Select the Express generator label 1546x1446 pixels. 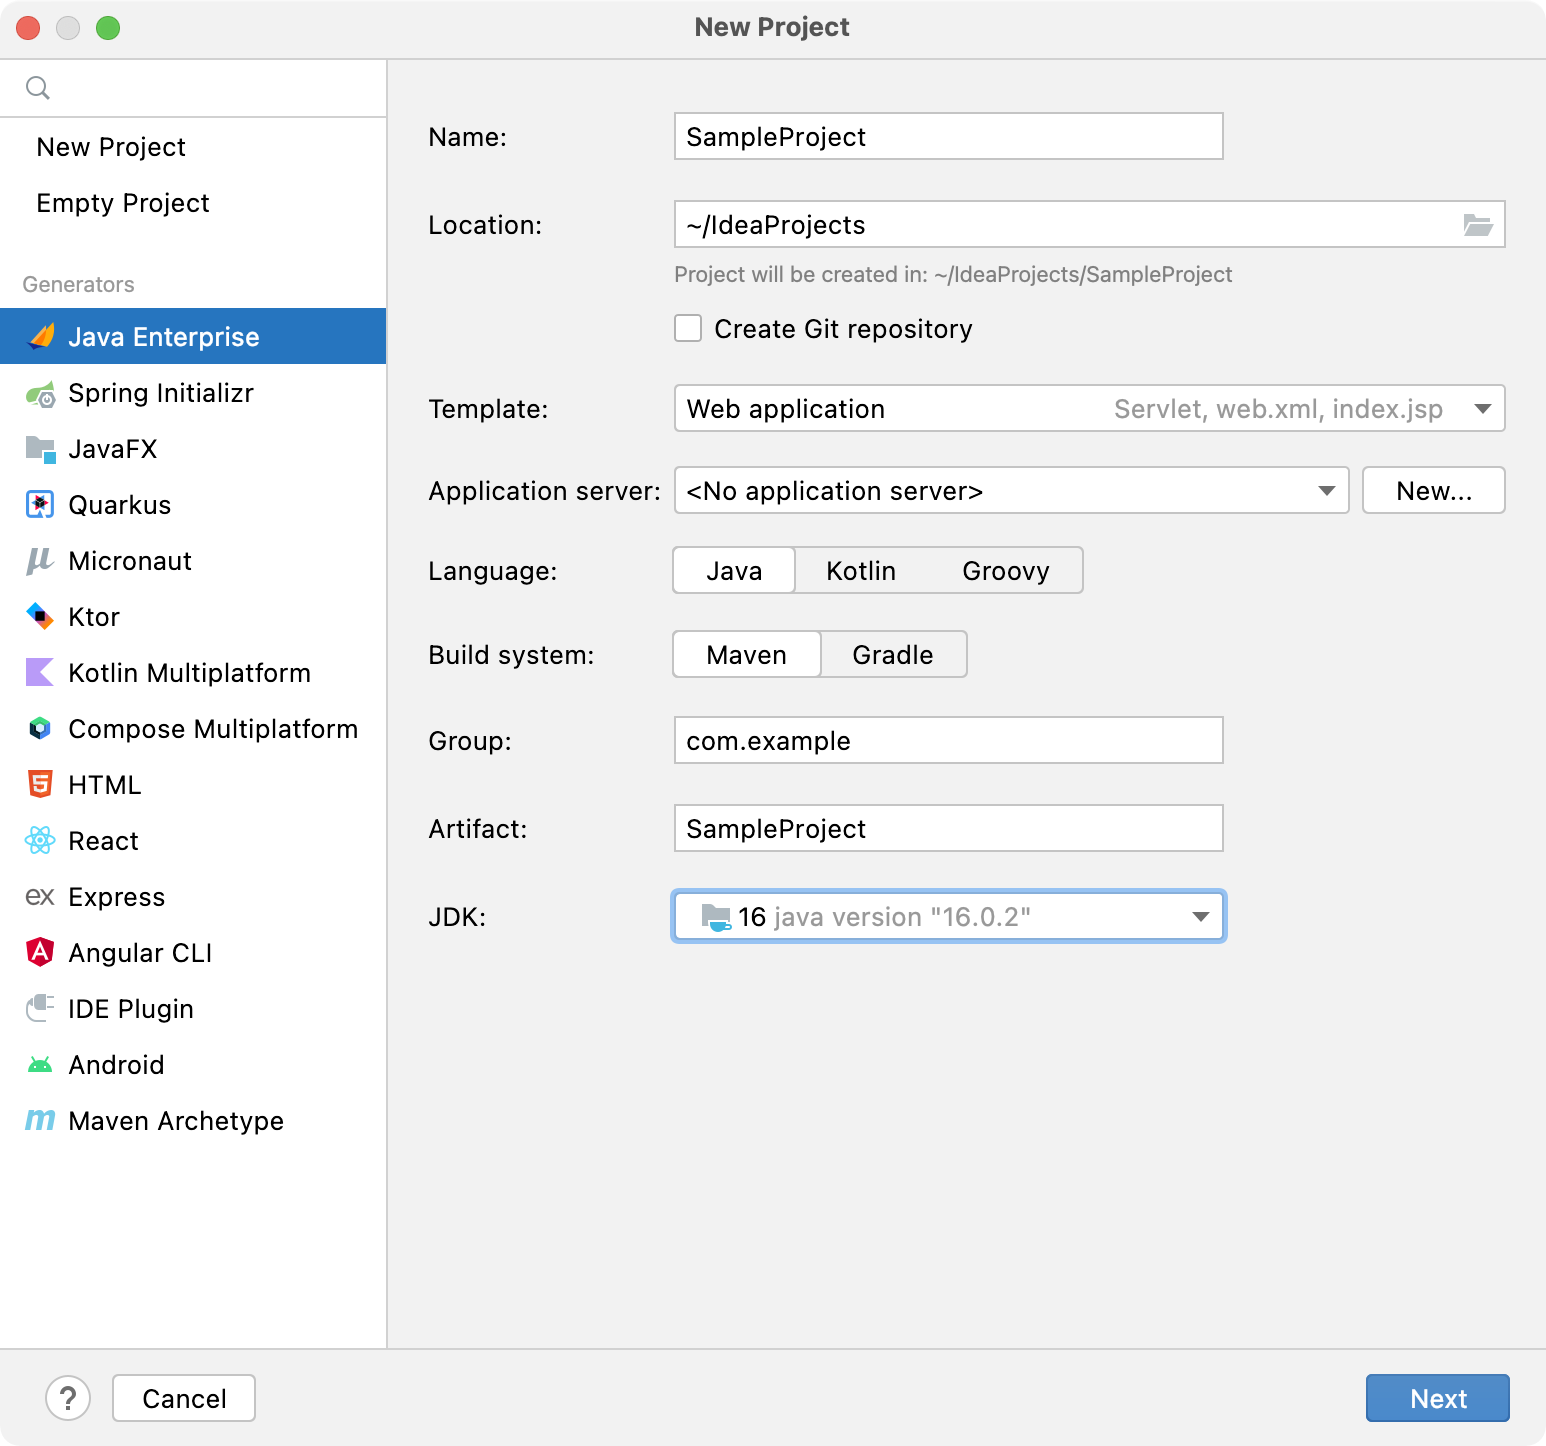116,897
